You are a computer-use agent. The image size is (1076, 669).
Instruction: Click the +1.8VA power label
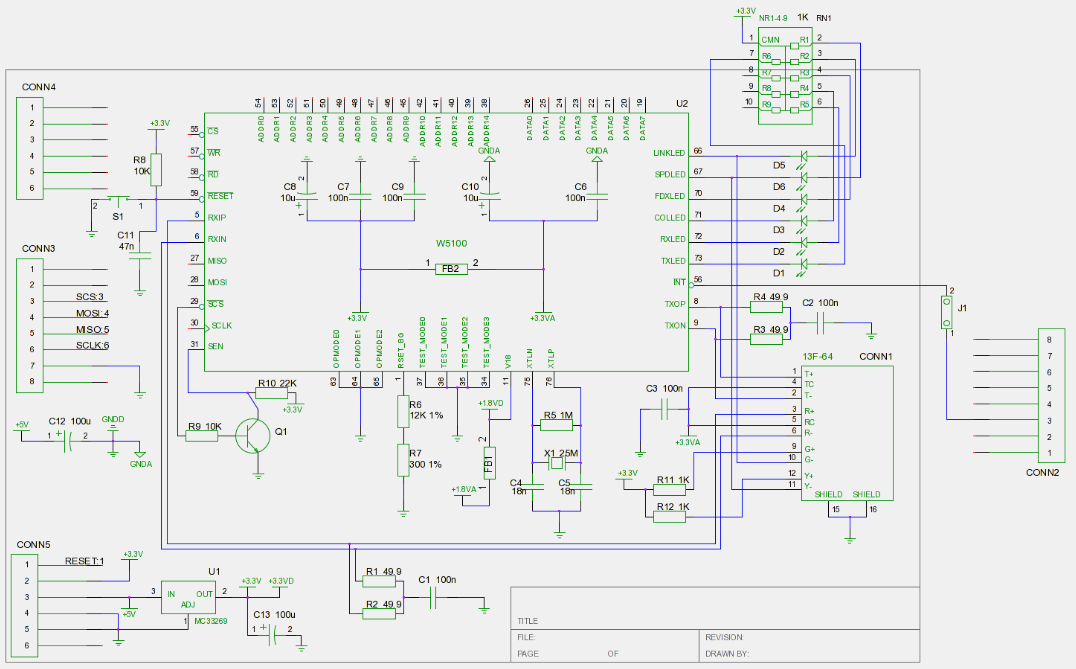click(464, 489)
